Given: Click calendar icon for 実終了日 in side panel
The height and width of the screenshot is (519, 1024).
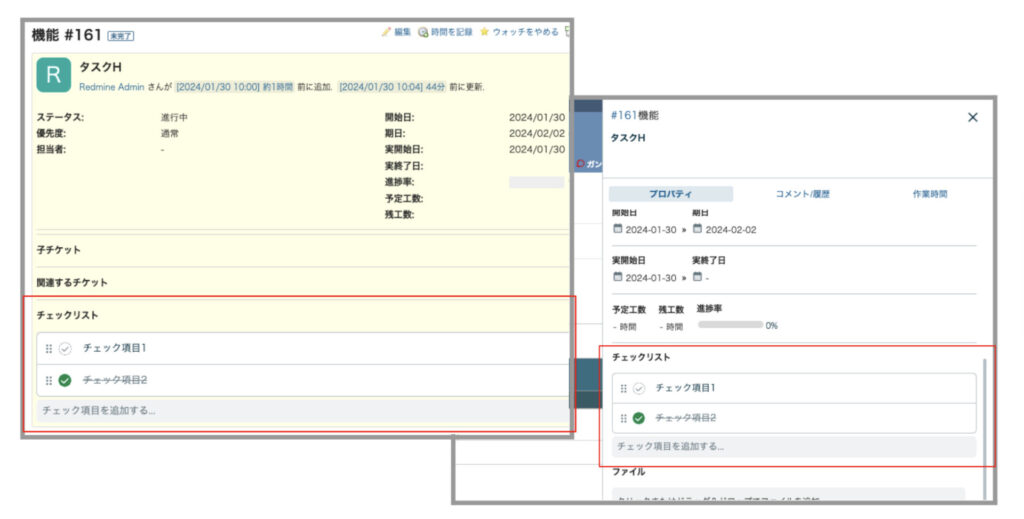Looking at the screenshot, I should [697, 277].
